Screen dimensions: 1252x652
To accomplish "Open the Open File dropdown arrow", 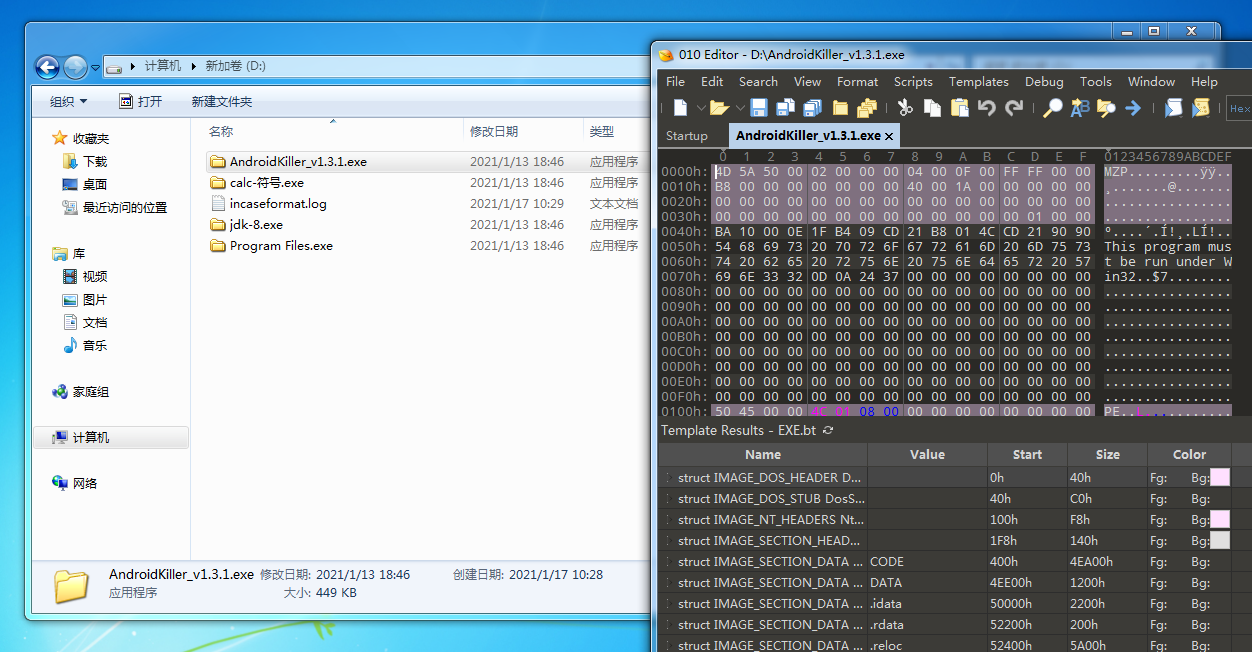I will point(740,108).
